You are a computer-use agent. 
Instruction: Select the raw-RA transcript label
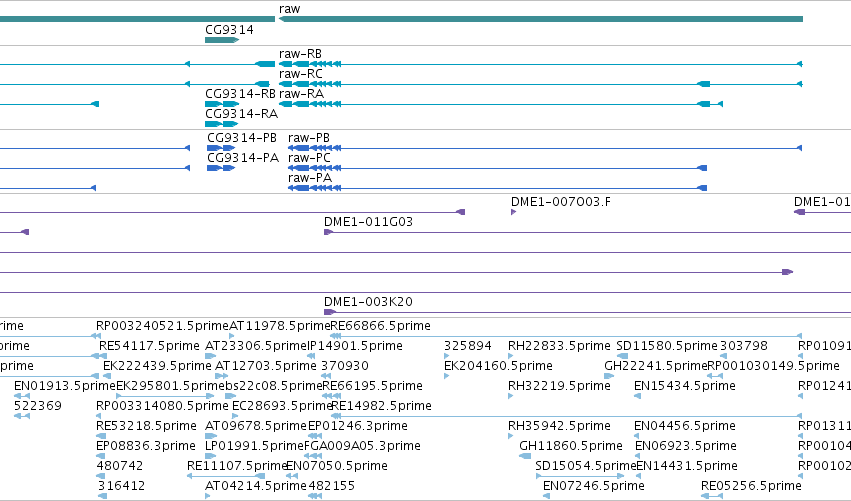(x=301, y=94)
